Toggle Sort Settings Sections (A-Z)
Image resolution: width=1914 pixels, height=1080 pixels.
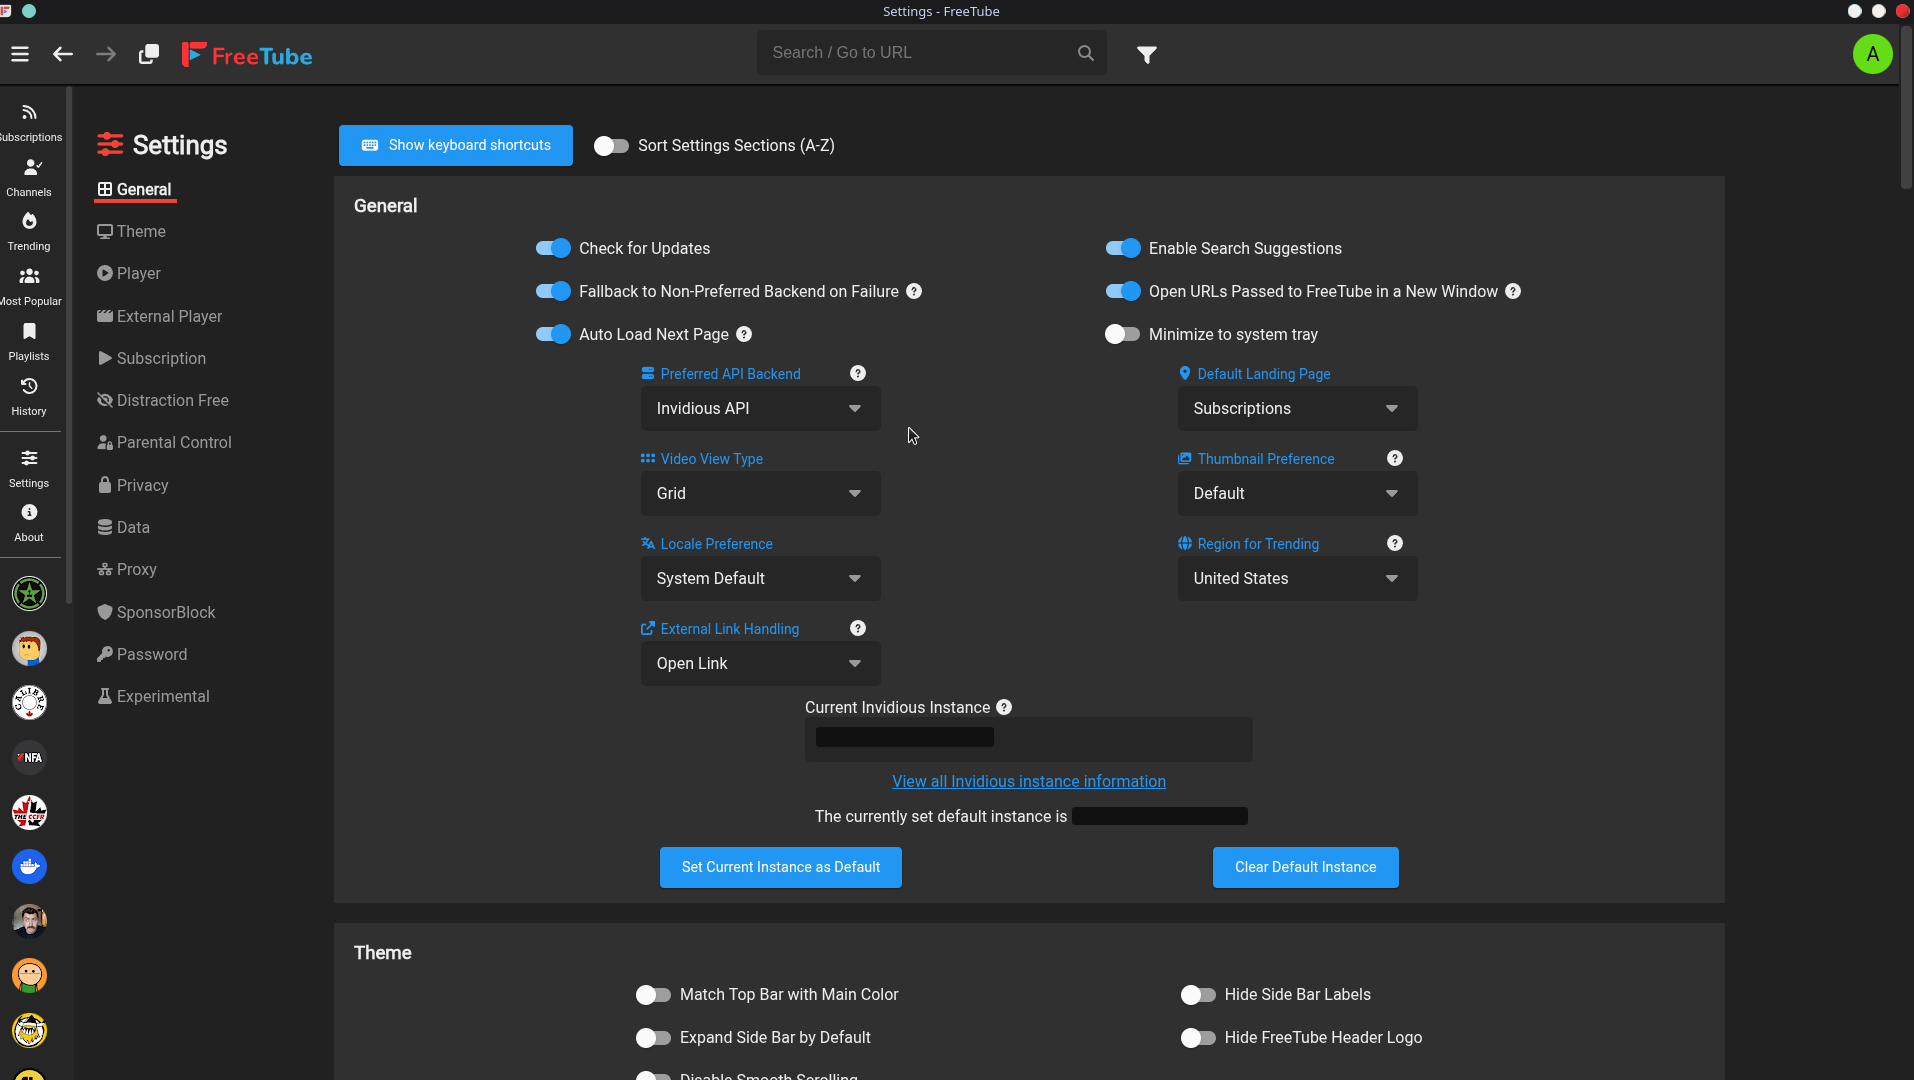click(x=611, y=146)
